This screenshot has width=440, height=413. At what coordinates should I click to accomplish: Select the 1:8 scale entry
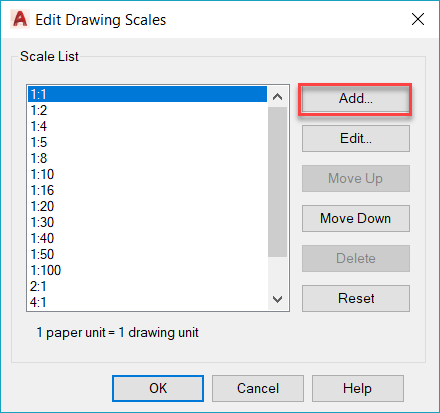coord(147,158)
